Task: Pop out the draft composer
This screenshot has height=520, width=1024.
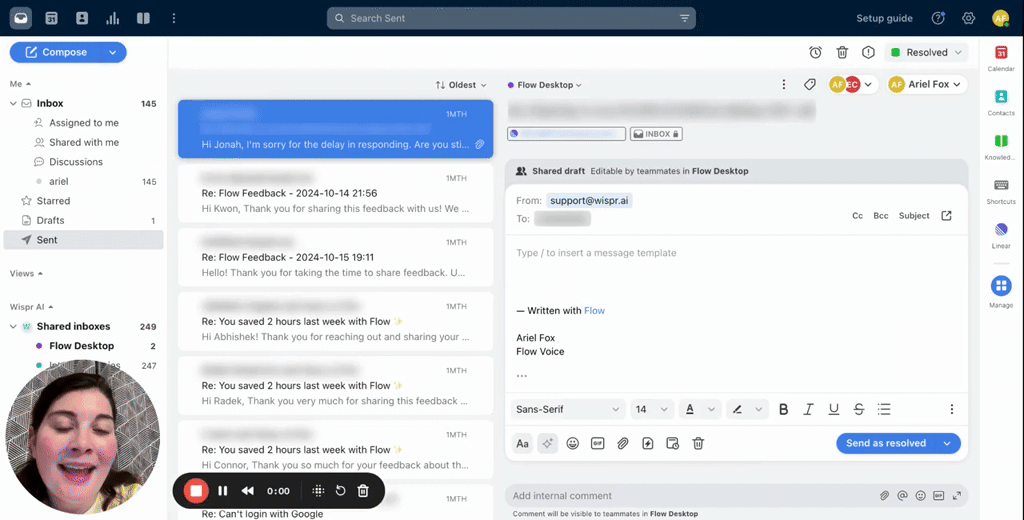Action: pos(946,216)
